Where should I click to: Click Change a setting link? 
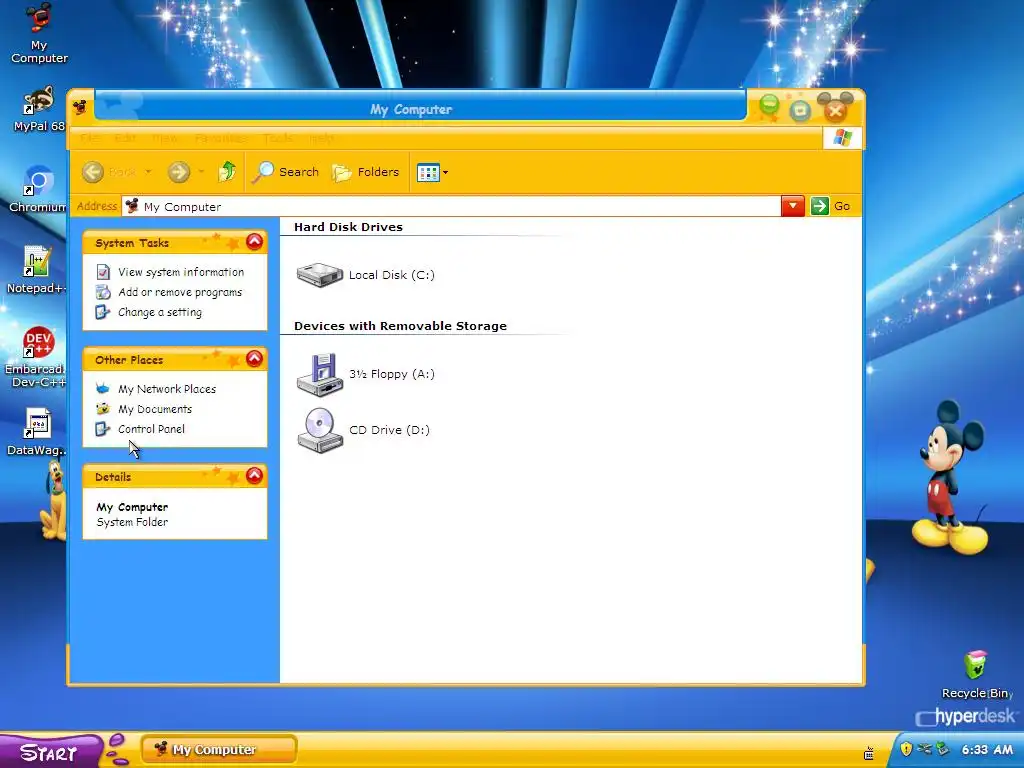click(160, 313)
